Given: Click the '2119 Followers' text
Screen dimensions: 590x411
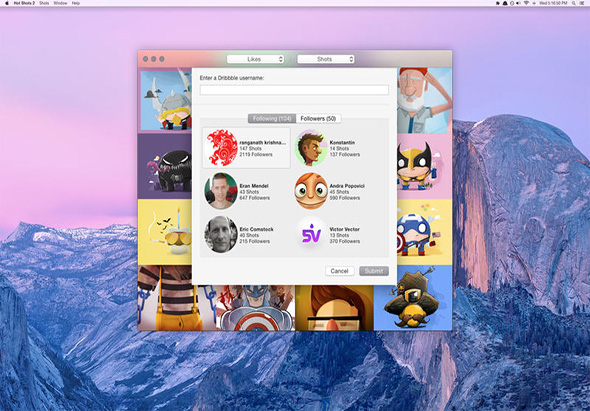Looking at the screenshot, I should tap(256, 155).
